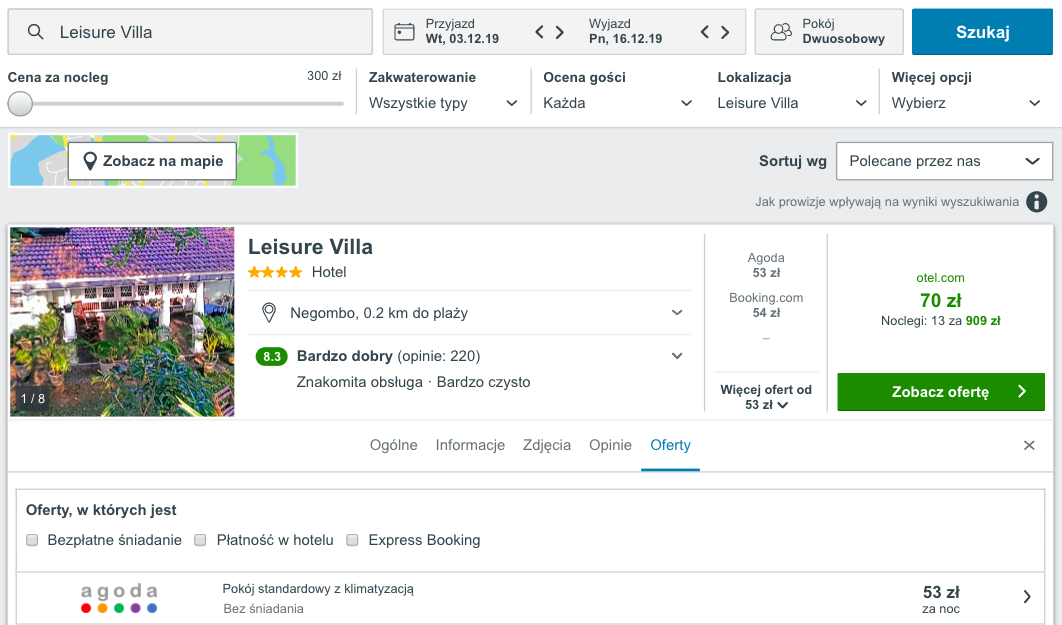The height and width of the screenshot is (625, 1062).
Task: Enable Bezpłatne śniadanie filter
Action: tap(32, 540)
